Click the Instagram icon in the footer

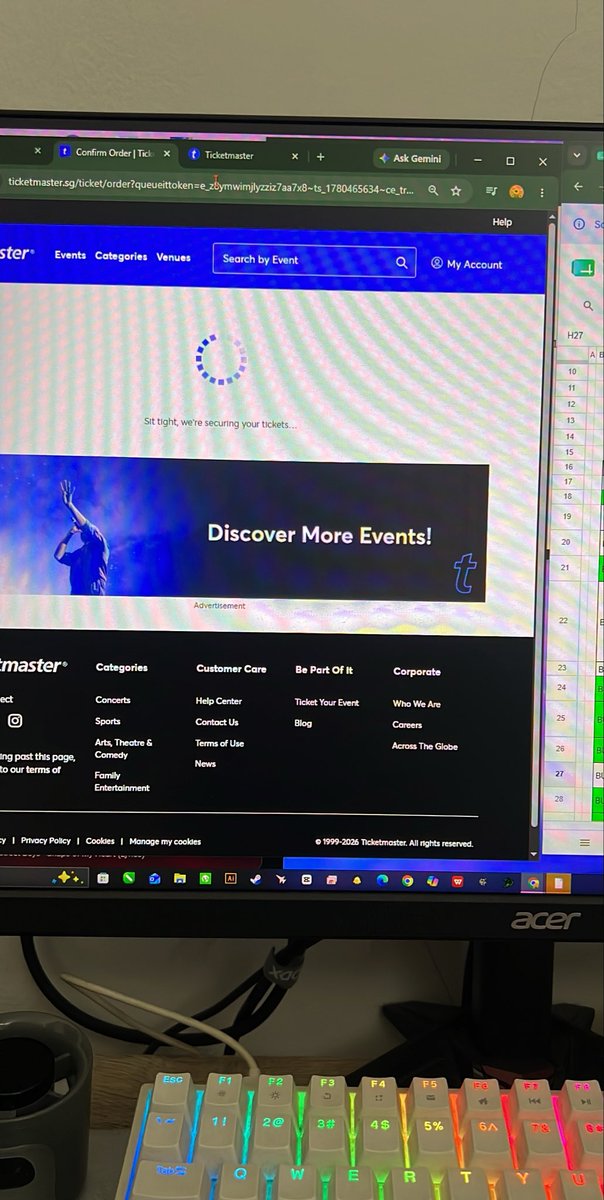[x=15, y=720]
